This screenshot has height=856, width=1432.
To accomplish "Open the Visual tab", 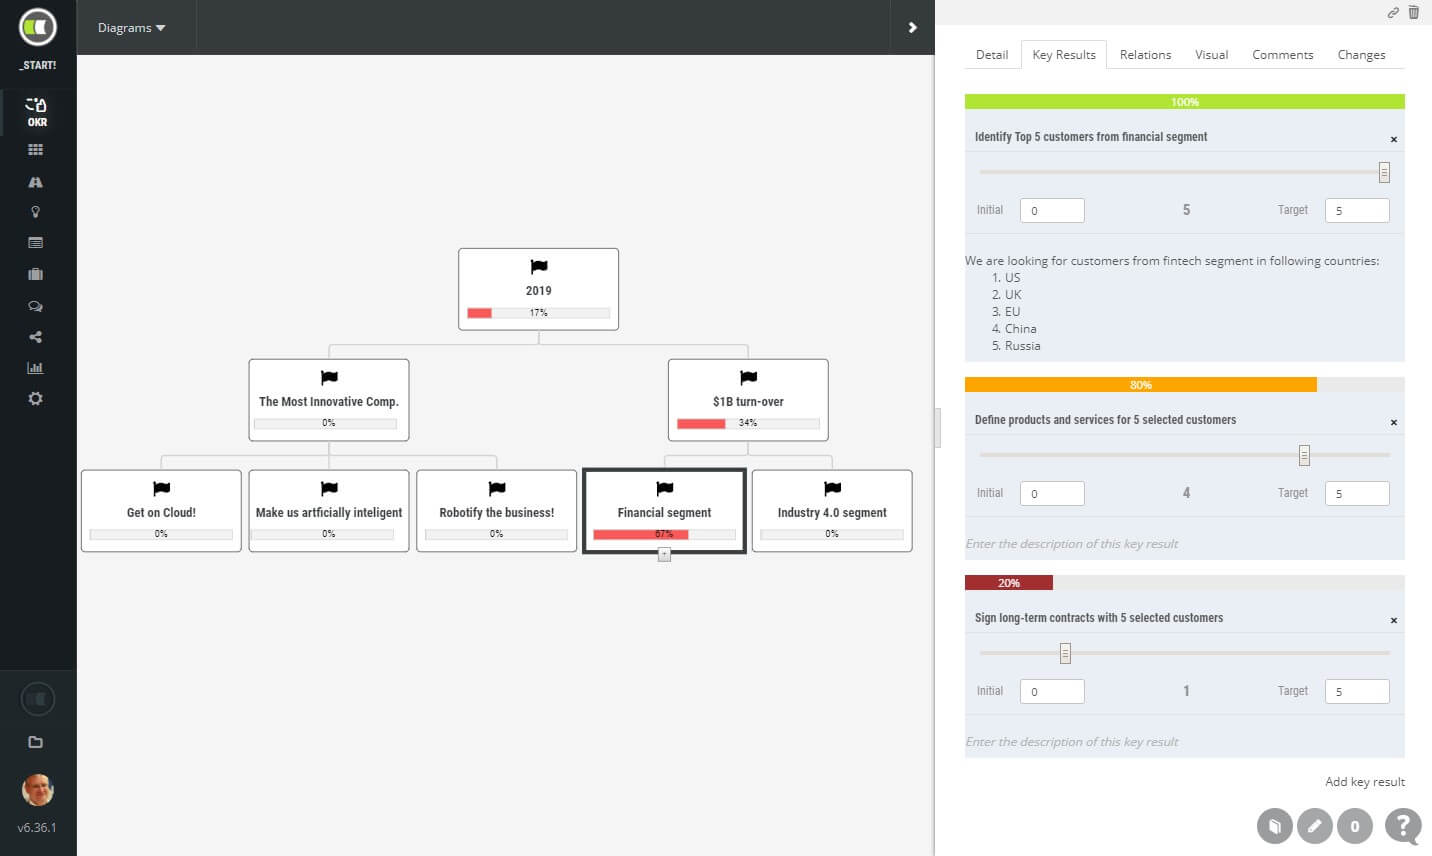I will pos(1211,55).
